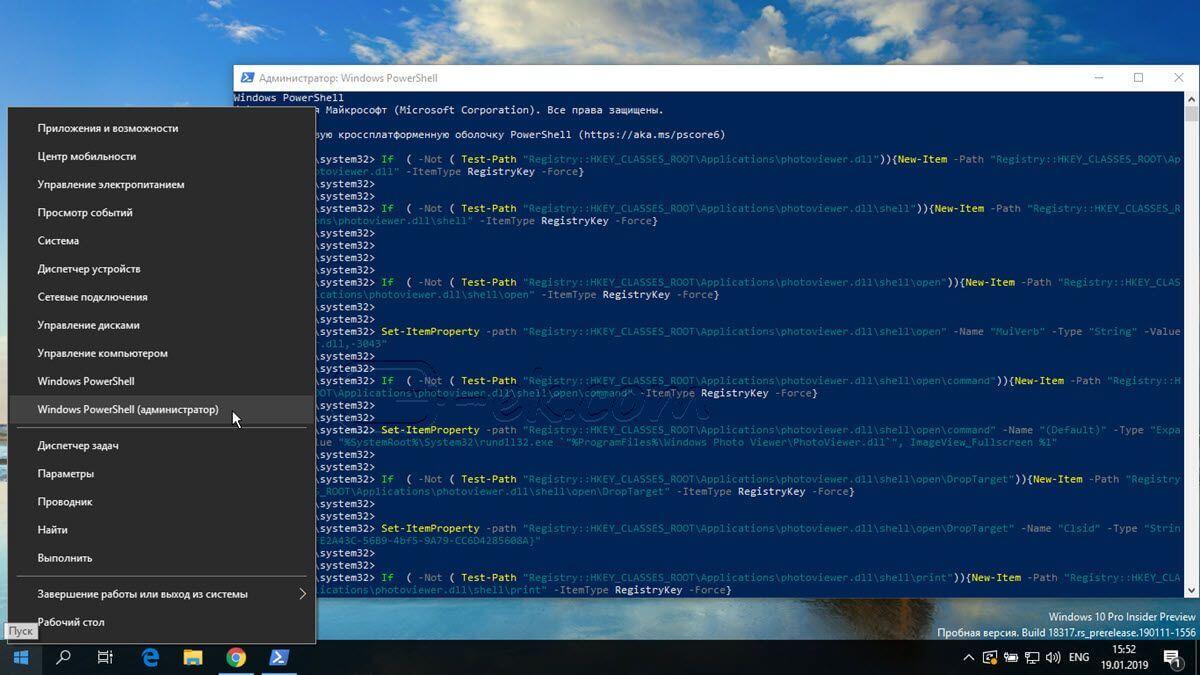Open Сетевые подключения
The width and height of the screenshot is (1200, 675).
[162, 296]
